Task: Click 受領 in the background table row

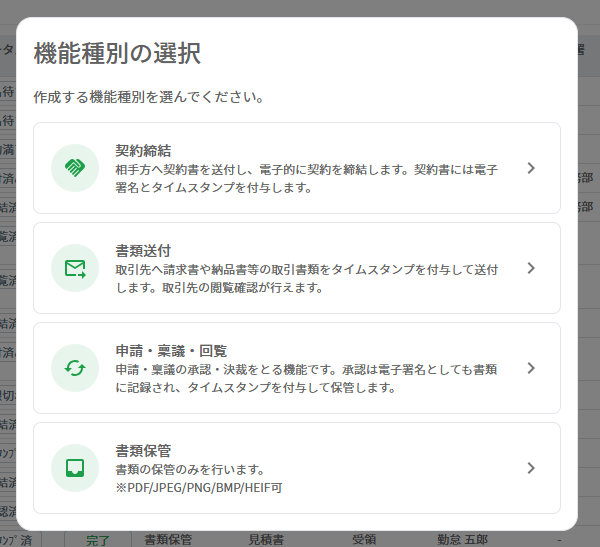Action: [x=364, y=540]
